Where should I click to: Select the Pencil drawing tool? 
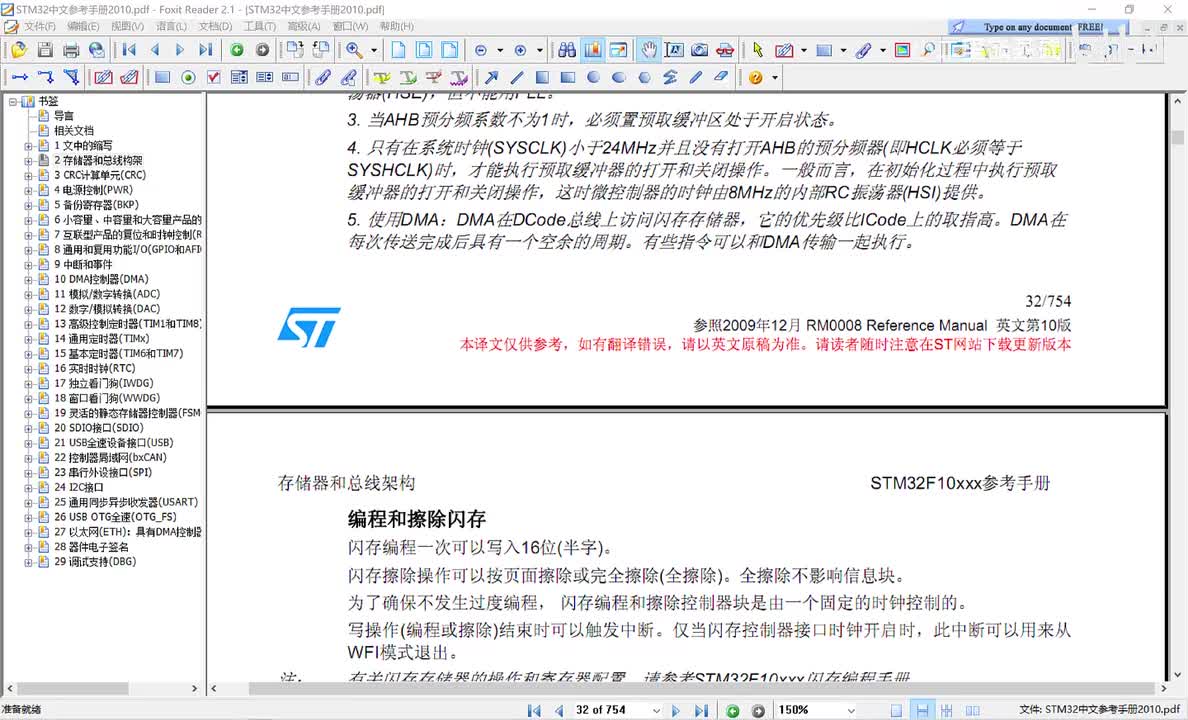coord(696,77)
